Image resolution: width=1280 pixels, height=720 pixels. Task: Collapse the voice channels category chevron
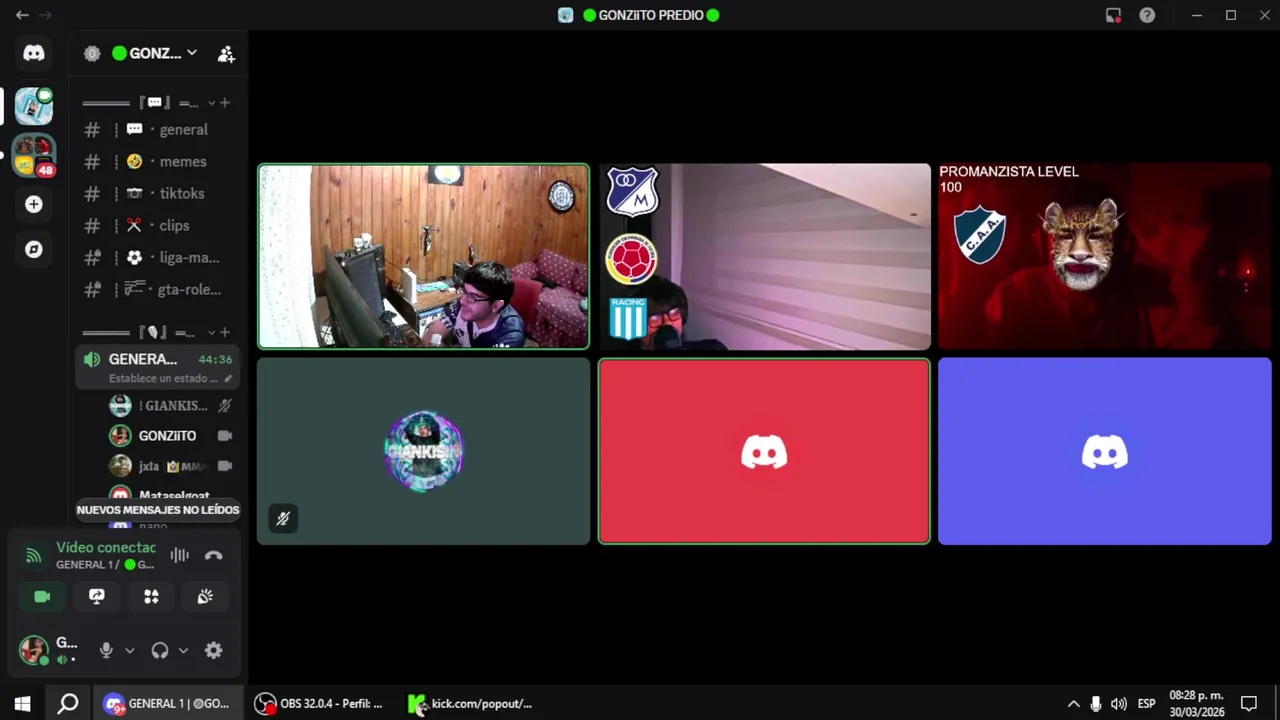(211, 333)
